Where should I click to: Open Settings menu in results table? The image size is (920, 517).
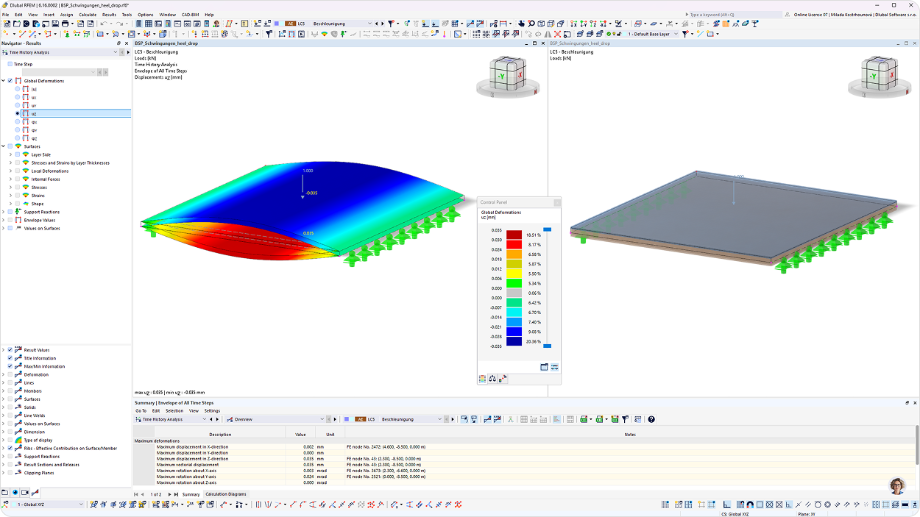click(212, 411)
